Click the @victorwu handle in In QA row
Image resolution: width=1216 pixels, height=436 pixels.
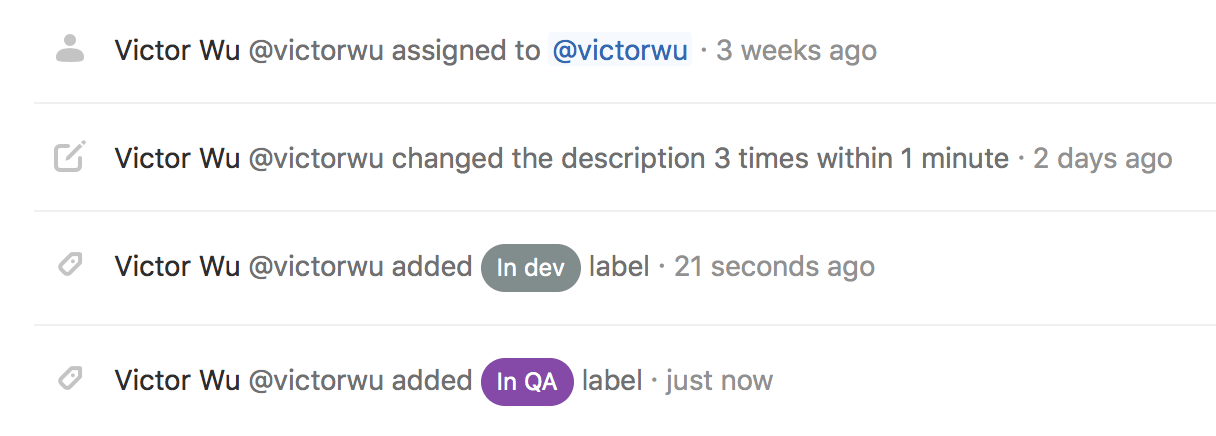(316, 380)
